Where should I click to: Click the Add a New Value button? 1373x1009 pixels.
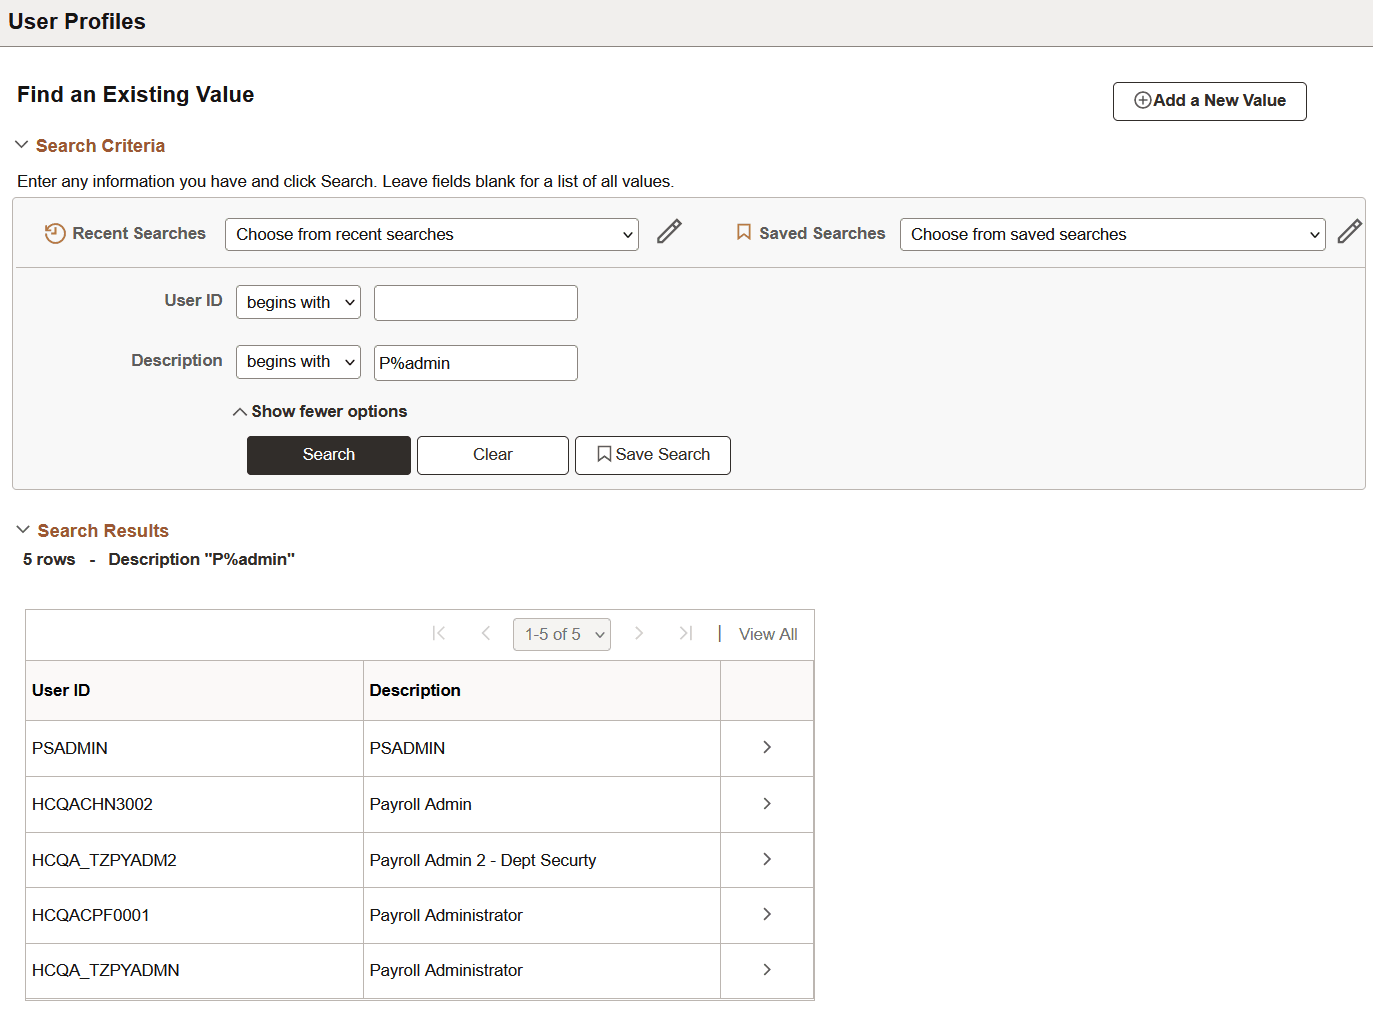point(1209,101)
